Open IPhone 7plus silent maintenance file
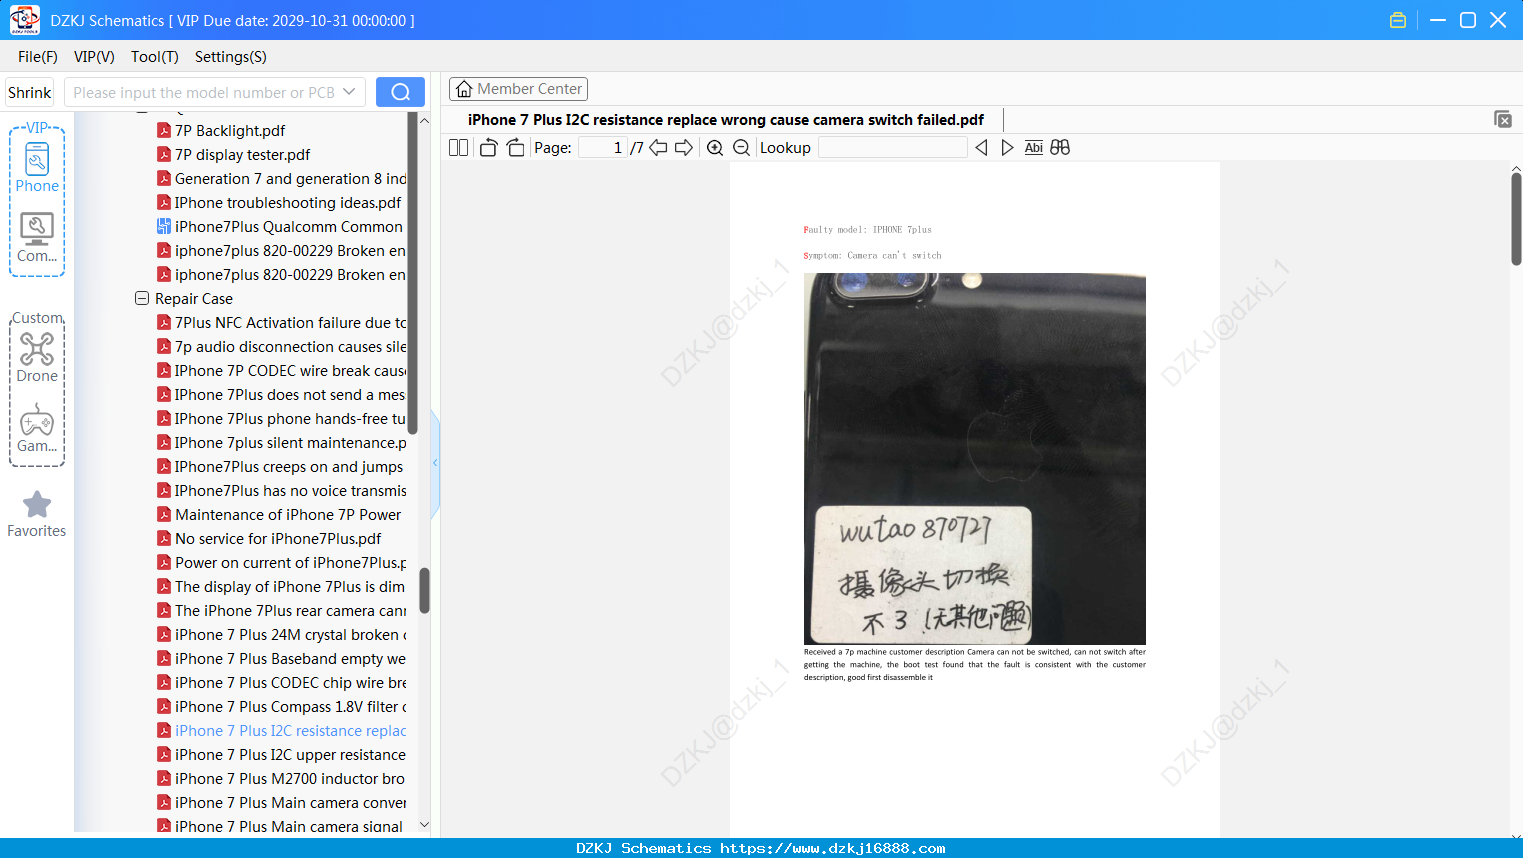 click(291, 442)
